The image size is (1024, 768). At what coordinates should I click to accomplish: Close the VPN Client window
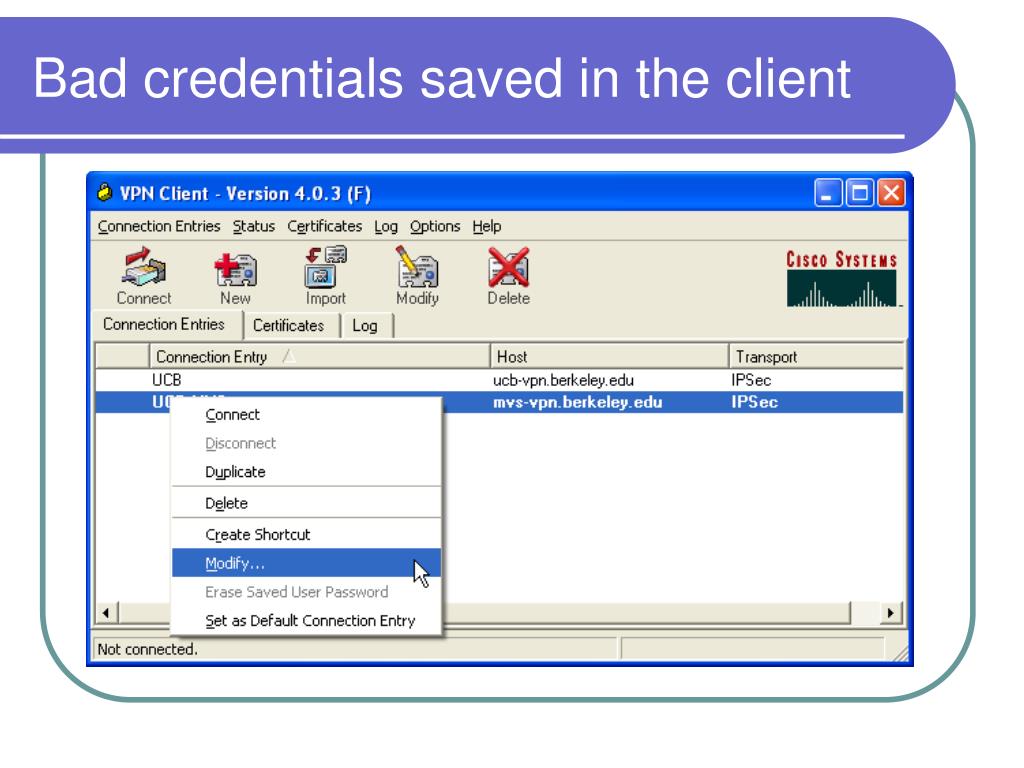click(x=891, y=193)
